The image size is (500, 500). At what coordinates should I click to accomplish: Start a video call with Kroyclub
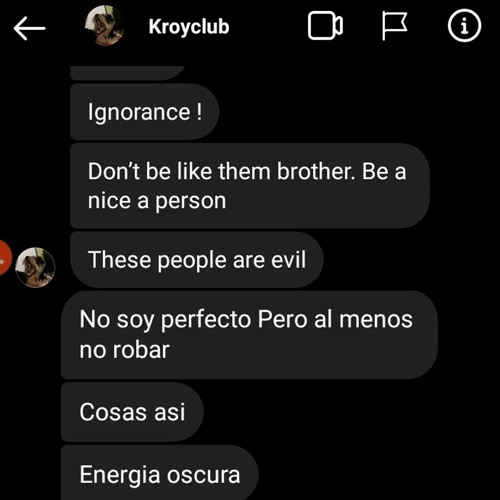click(x=325, y=26)
